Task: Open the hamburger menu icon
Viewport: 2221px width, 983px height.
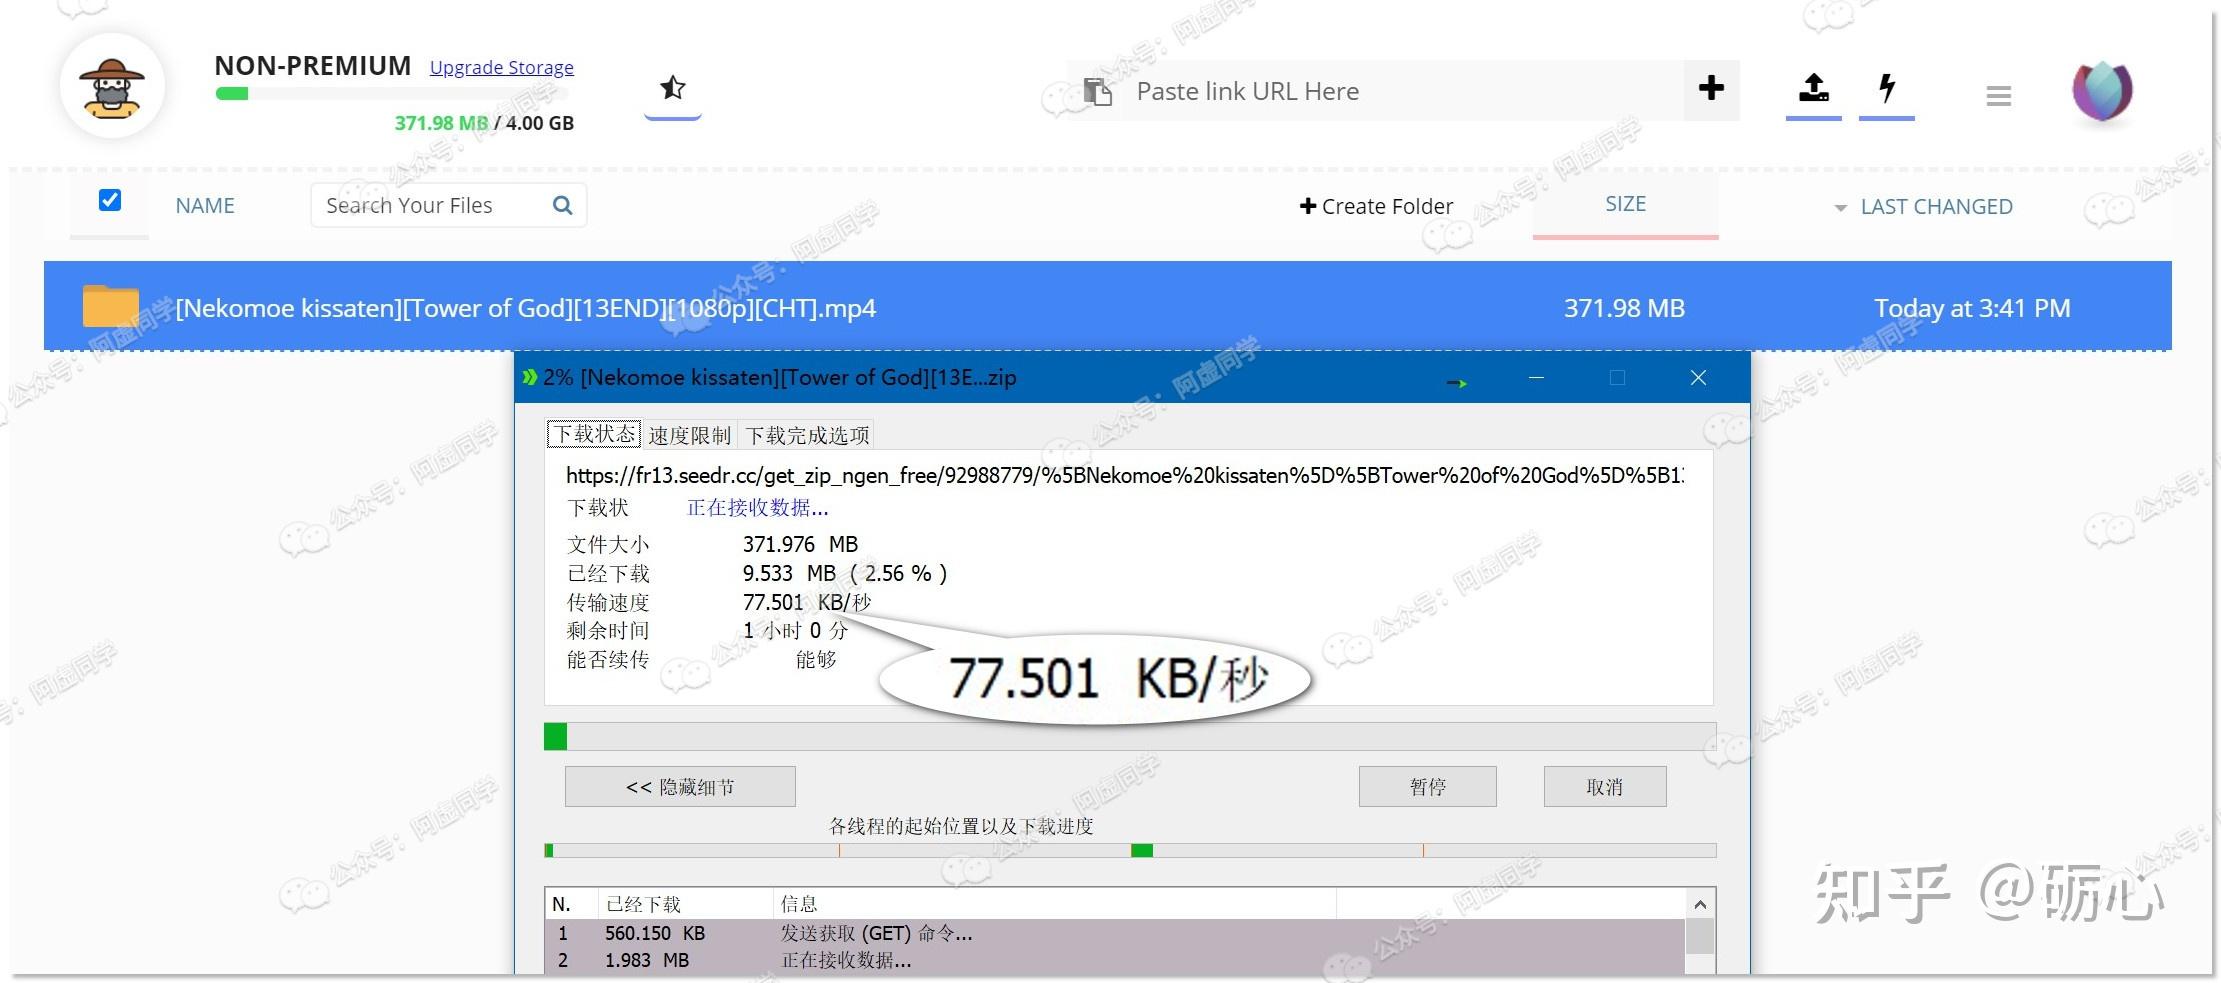Action: [x=1999, y=96]
